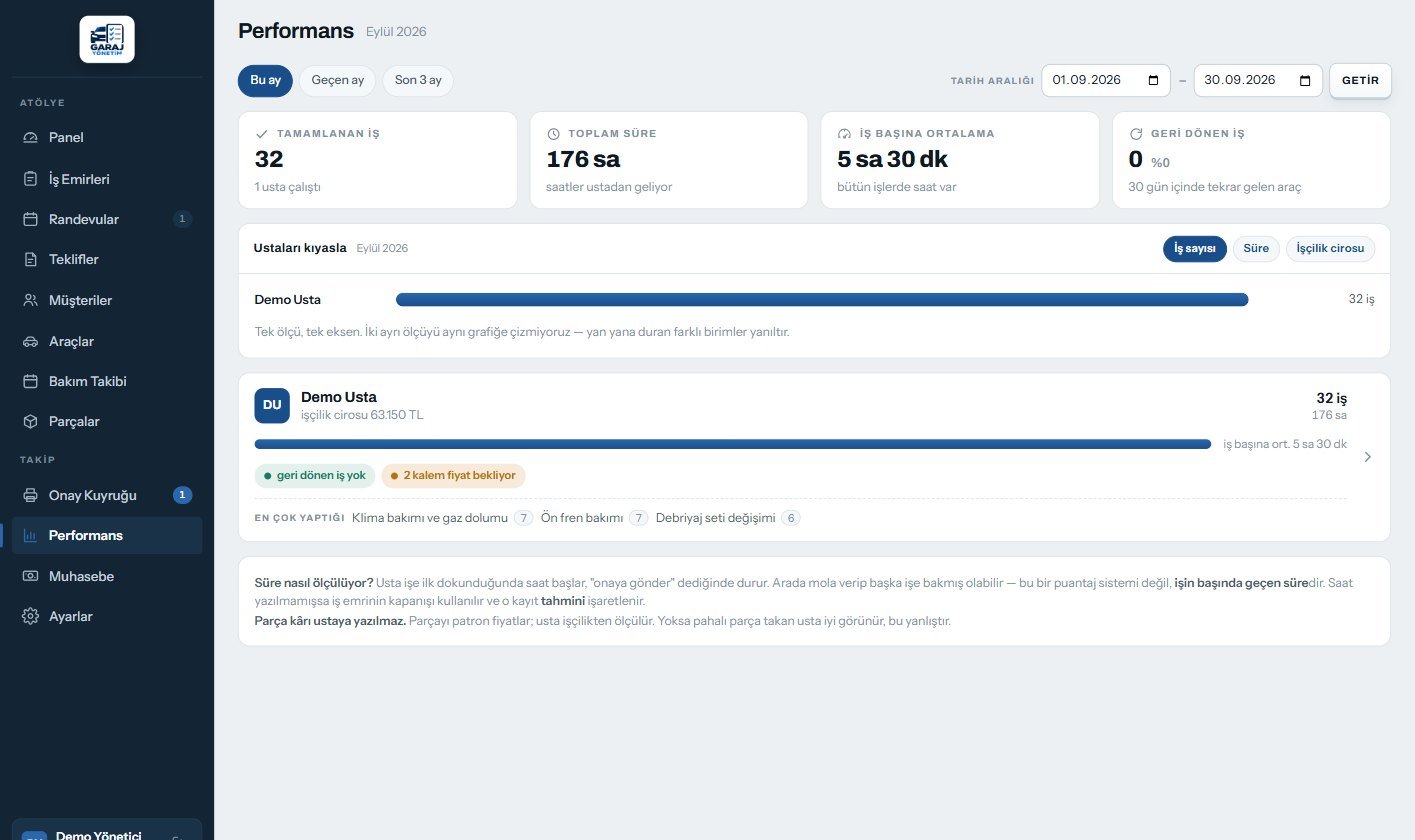1415x840 pixels.
Task: Click the GETİR button
Action: pos(1360,80)
